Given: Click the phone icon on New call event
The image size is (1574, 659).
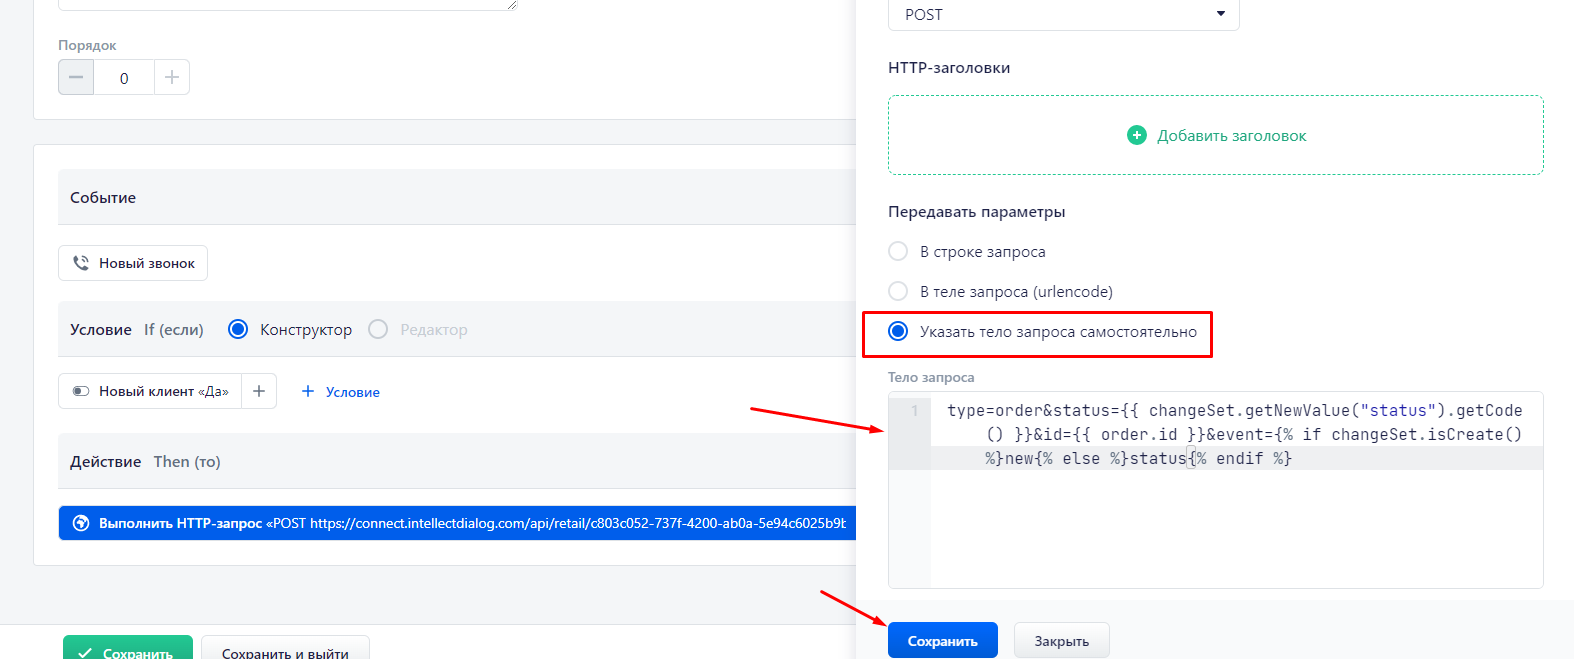Looking at the screenshot, I should [x=81, y=263].
